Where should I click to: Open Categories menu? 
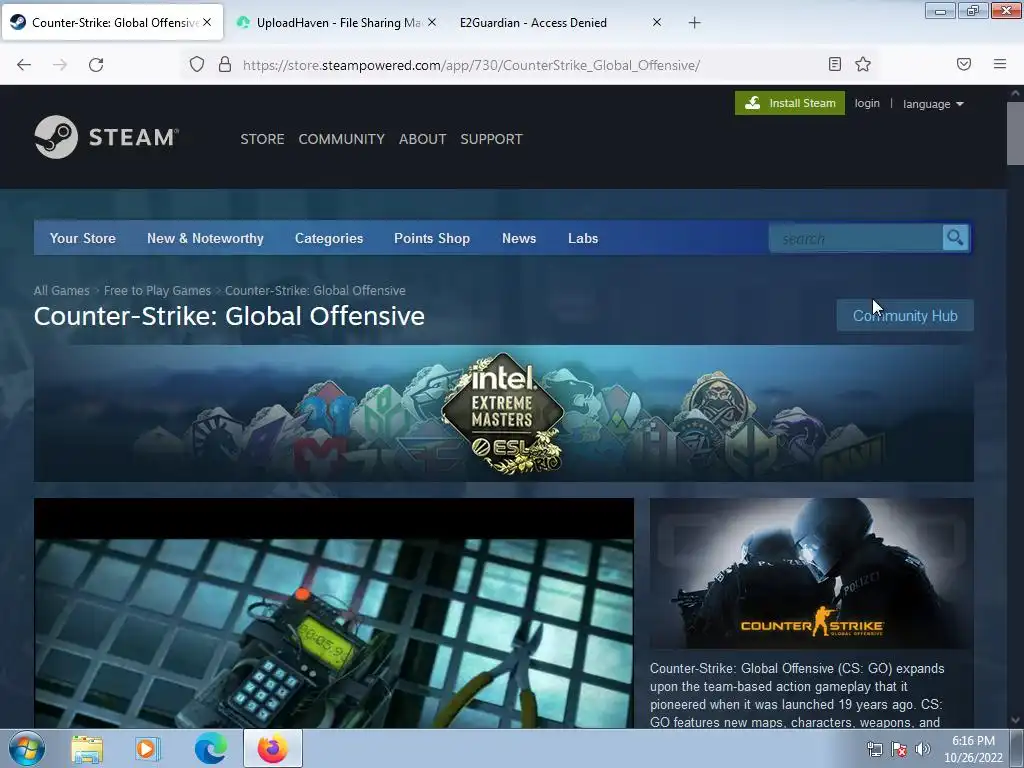click(328, 238)
